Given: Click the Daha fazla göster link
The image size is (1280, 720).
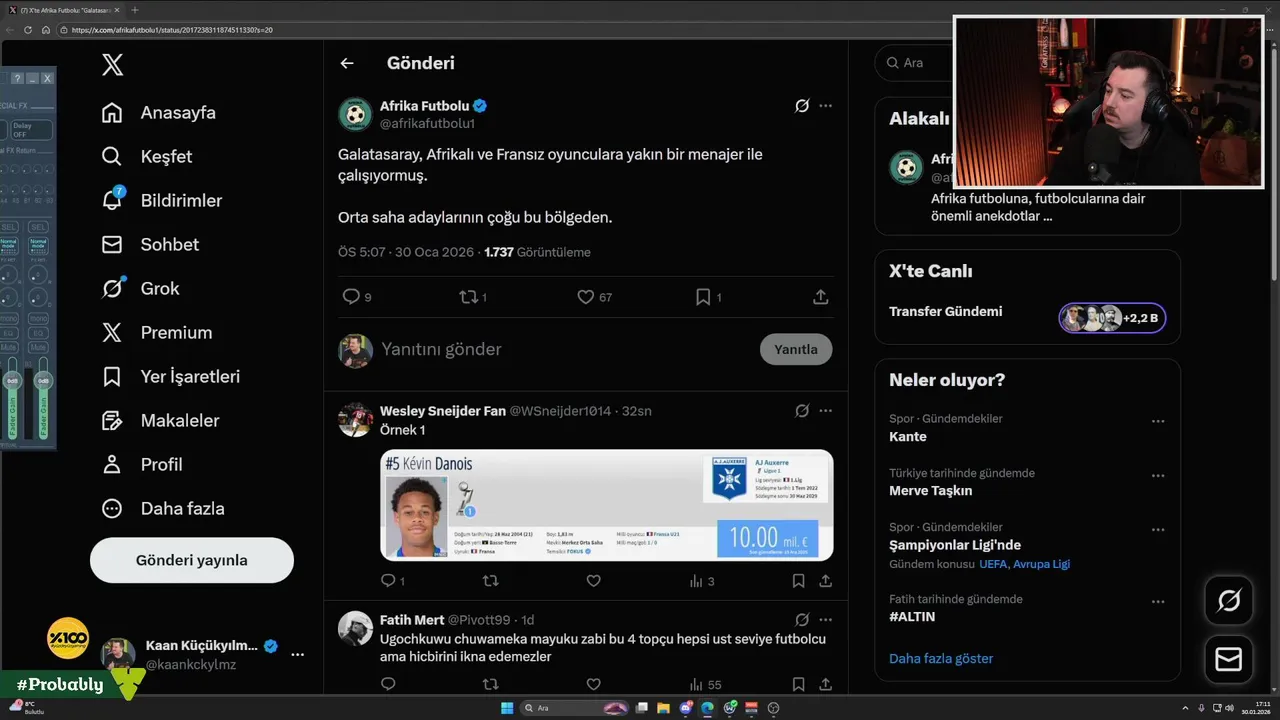Looking at the screenshot, I should (x=941, y=658).
